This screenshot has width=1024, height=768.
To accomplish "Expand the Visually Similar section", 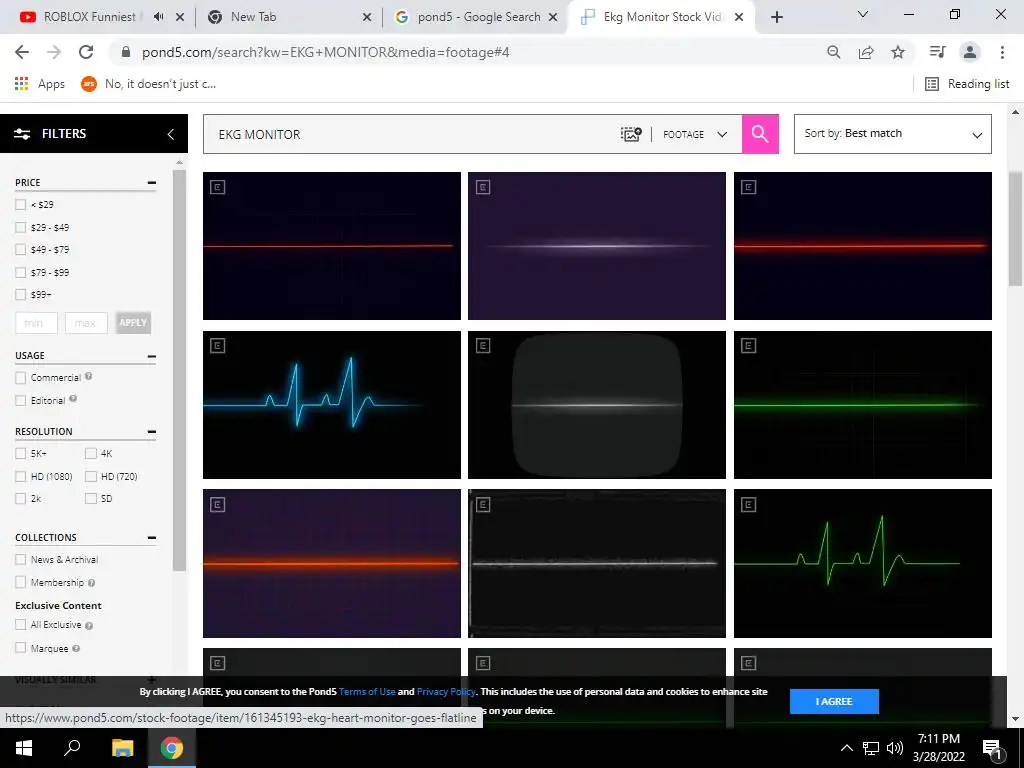I will coord(152,680).
